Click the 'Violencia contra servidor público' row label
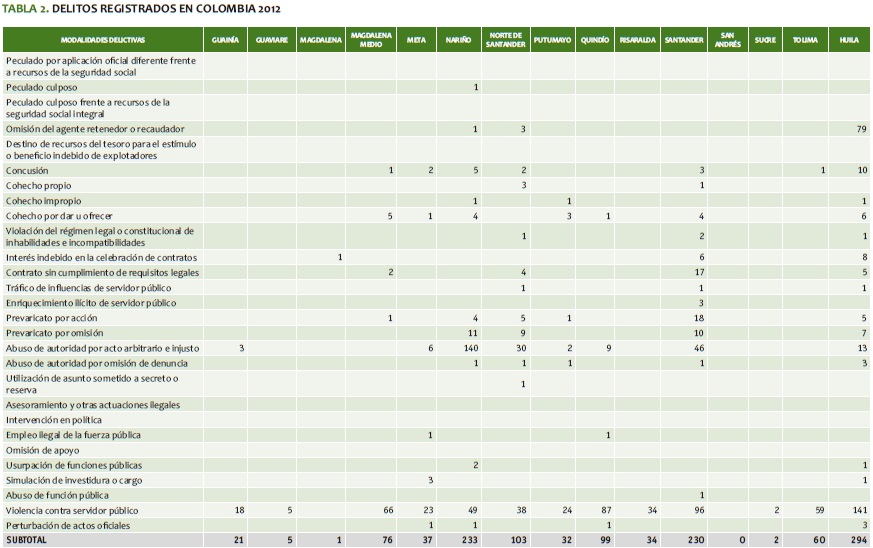The width and height of the screenshot is (873, 548). [x=72, y=510]
